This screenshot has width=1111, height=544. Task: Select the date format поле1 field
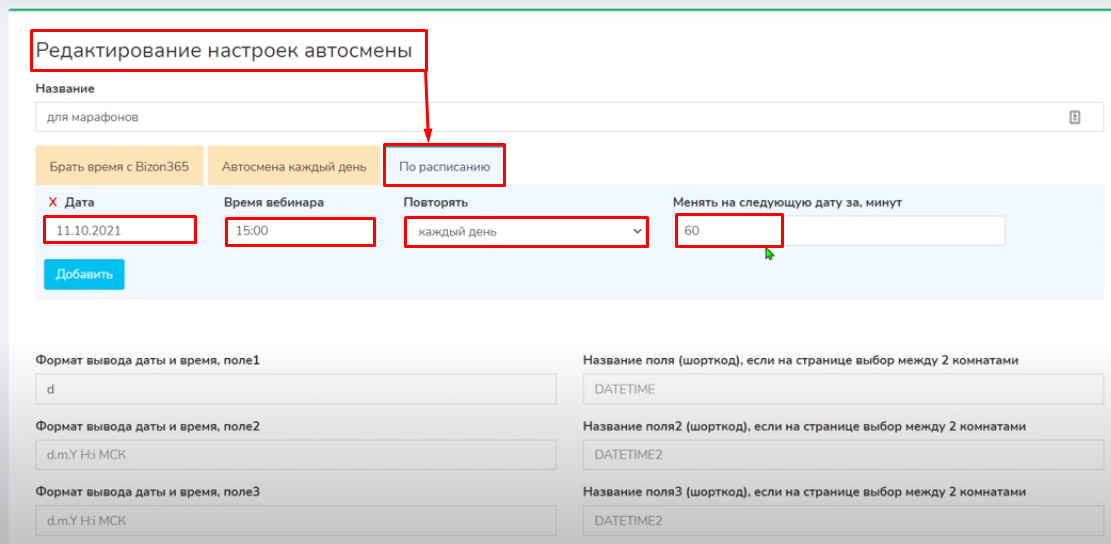(x=295, y=389)
